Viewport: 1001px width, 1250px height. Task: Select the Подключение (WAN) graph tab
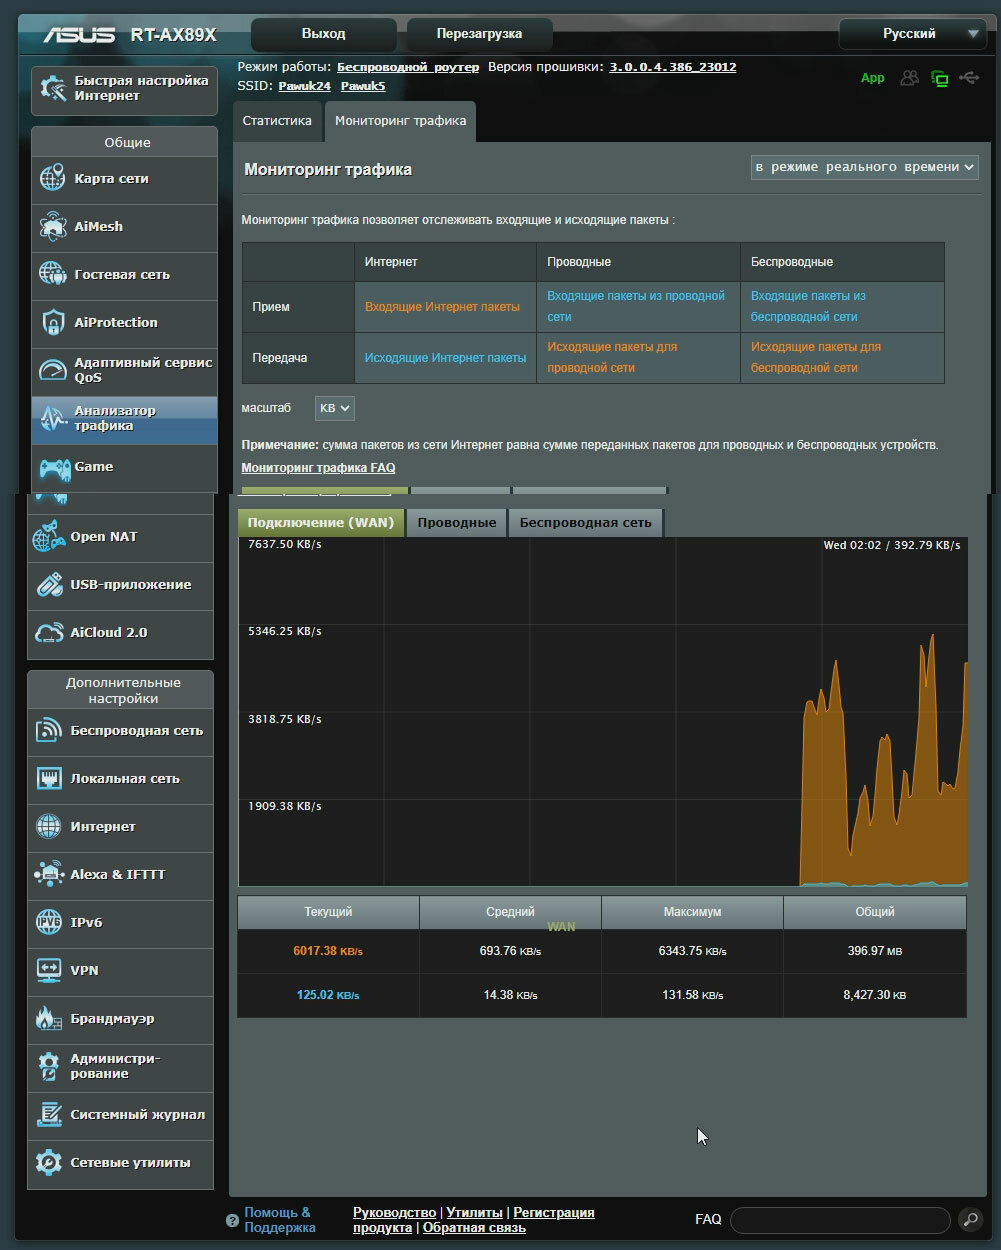[x=321, y=522]
